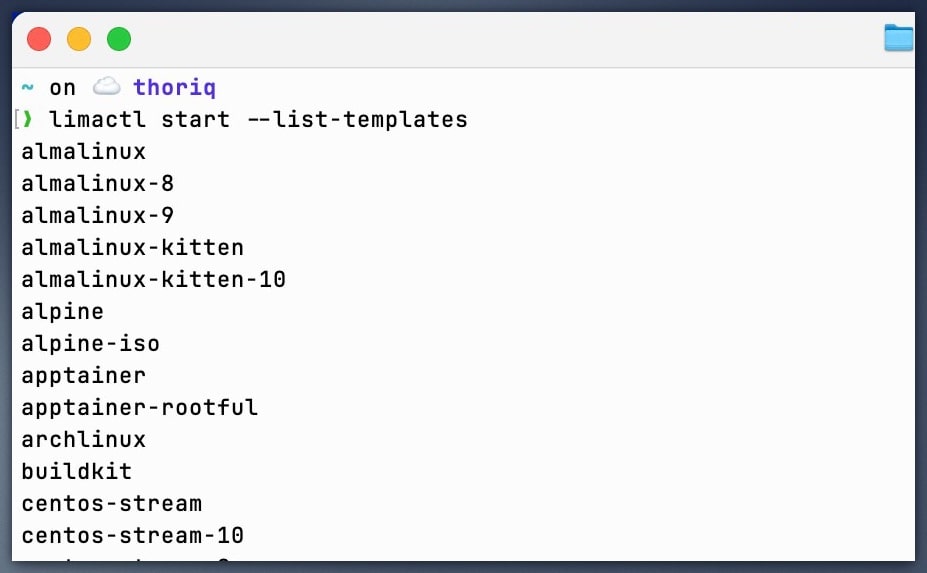Image resolution: width=927 pixels, height=573 pixels.
Task: Click the buildkit template entry
Action: click(77, 471)
